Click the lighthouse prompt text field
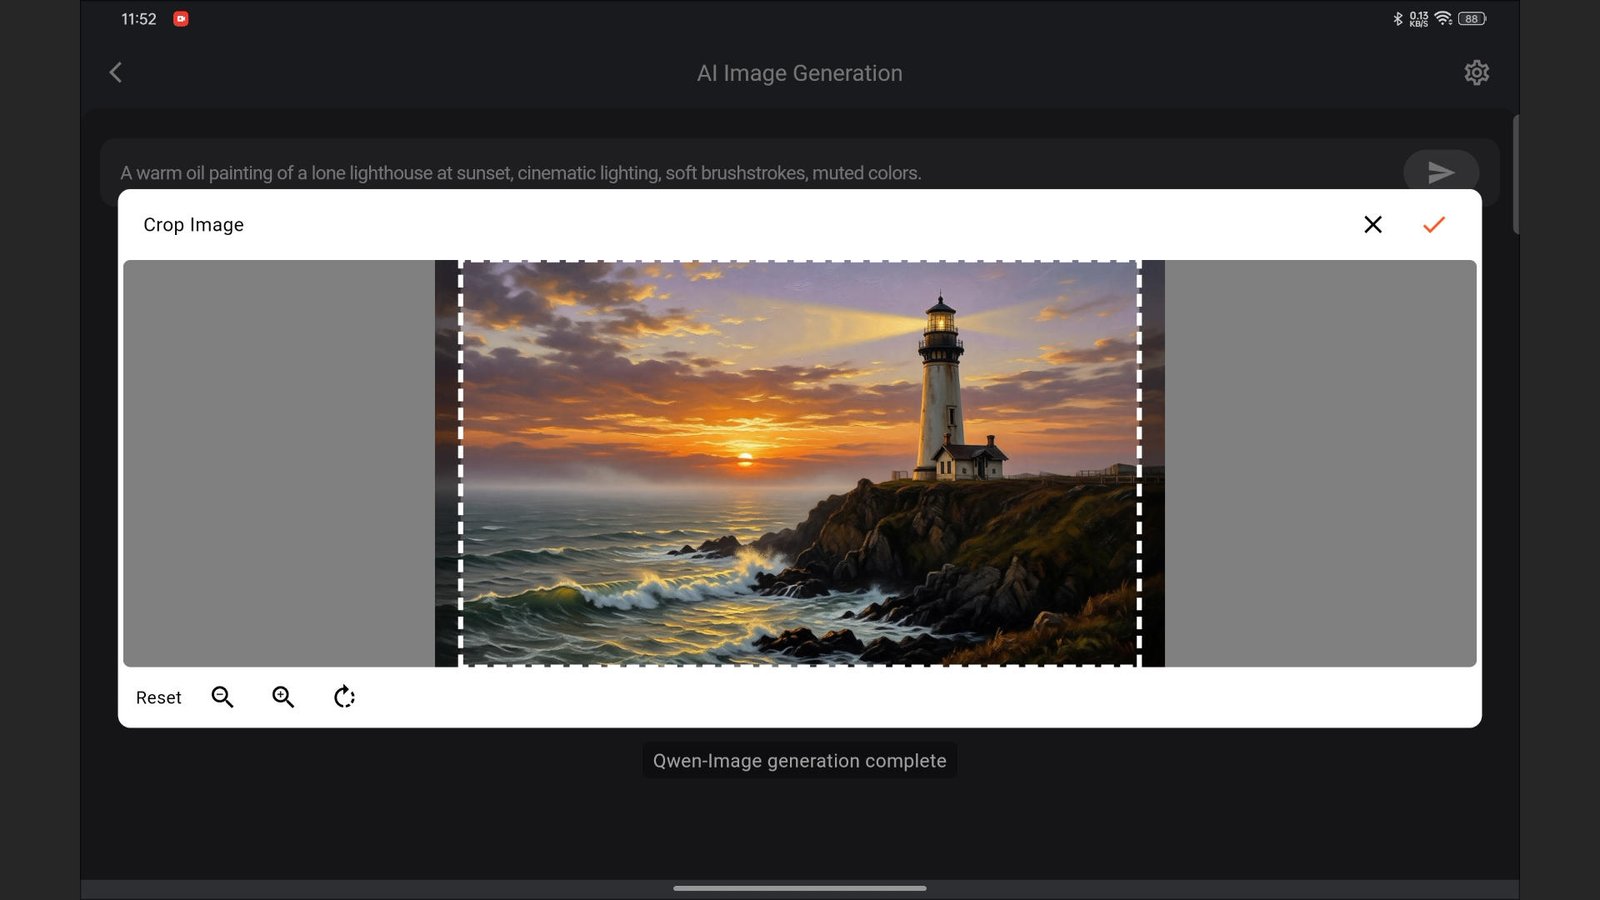1600x900 pixels. tap(700, 173)
